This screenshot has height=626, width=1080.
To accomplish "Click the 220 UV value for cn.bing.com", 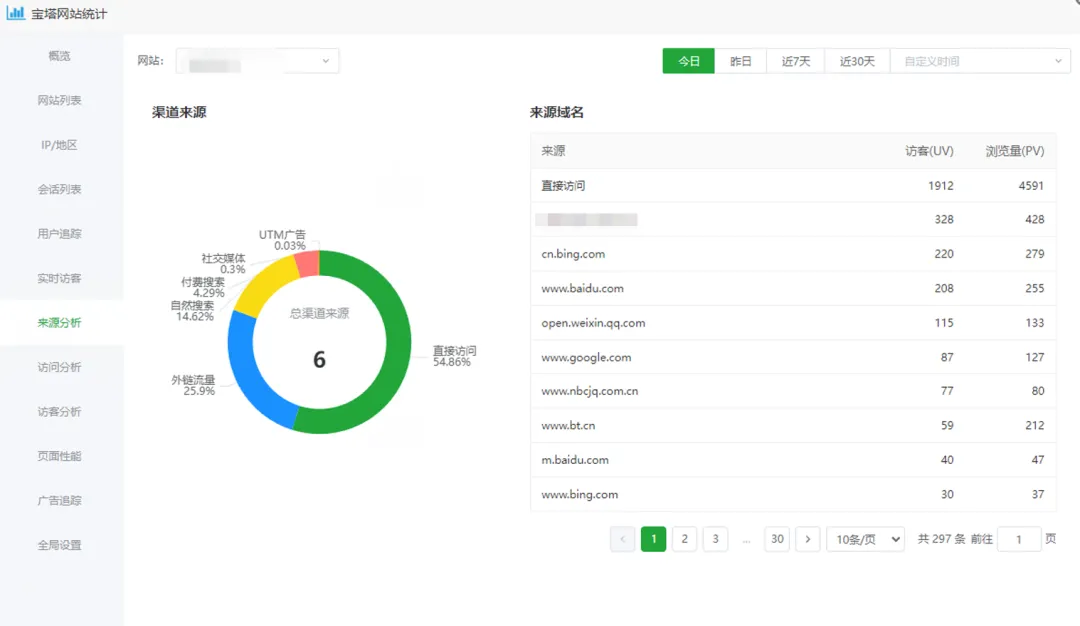I will [x=944, y=254].
